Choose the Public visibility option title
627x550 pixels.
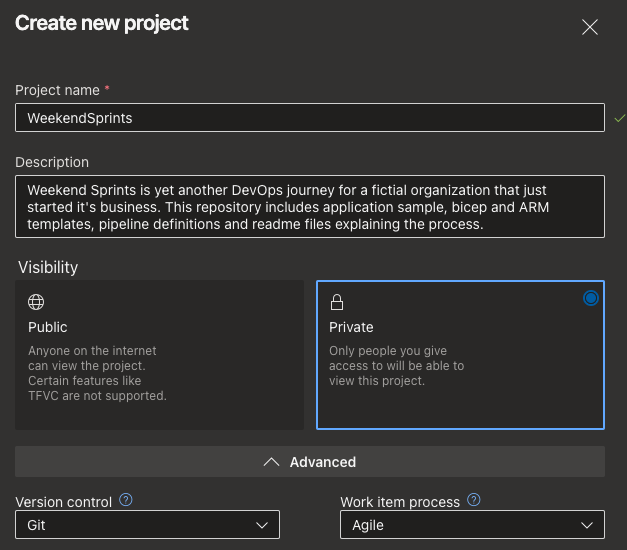(x=48, y=327)
